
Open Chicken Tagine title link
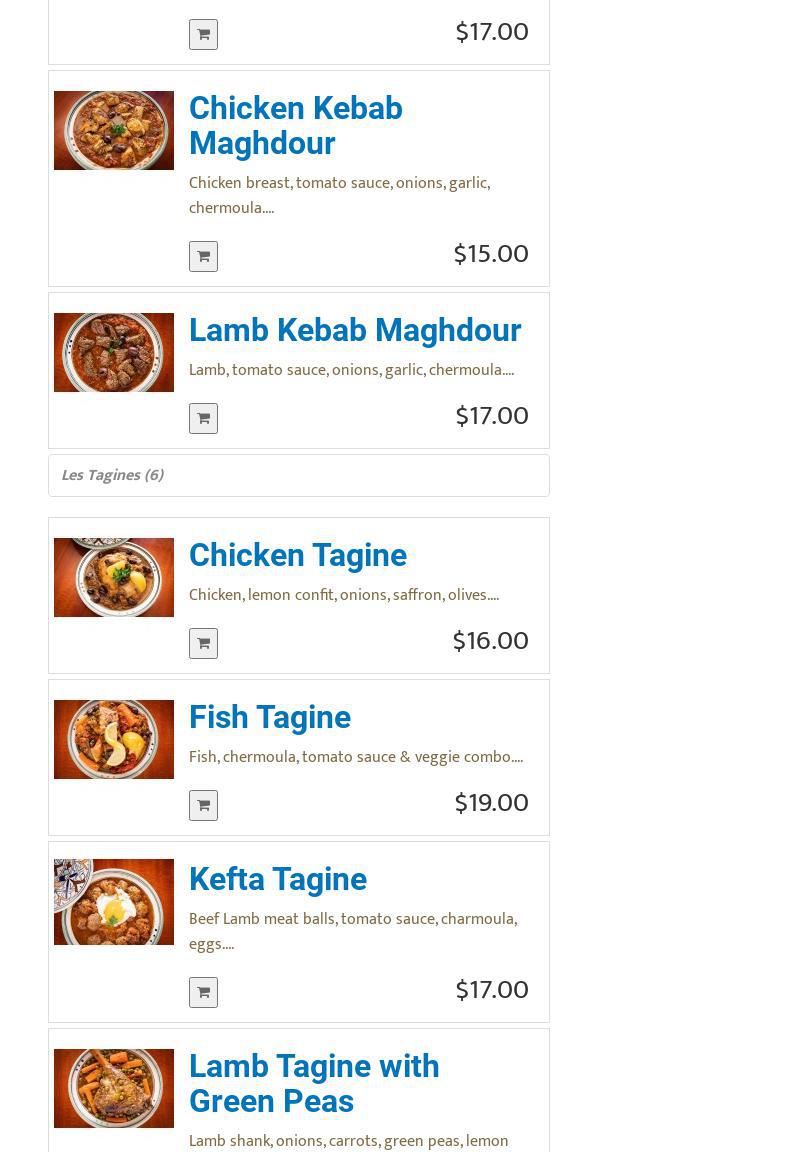tap(297, 555)
